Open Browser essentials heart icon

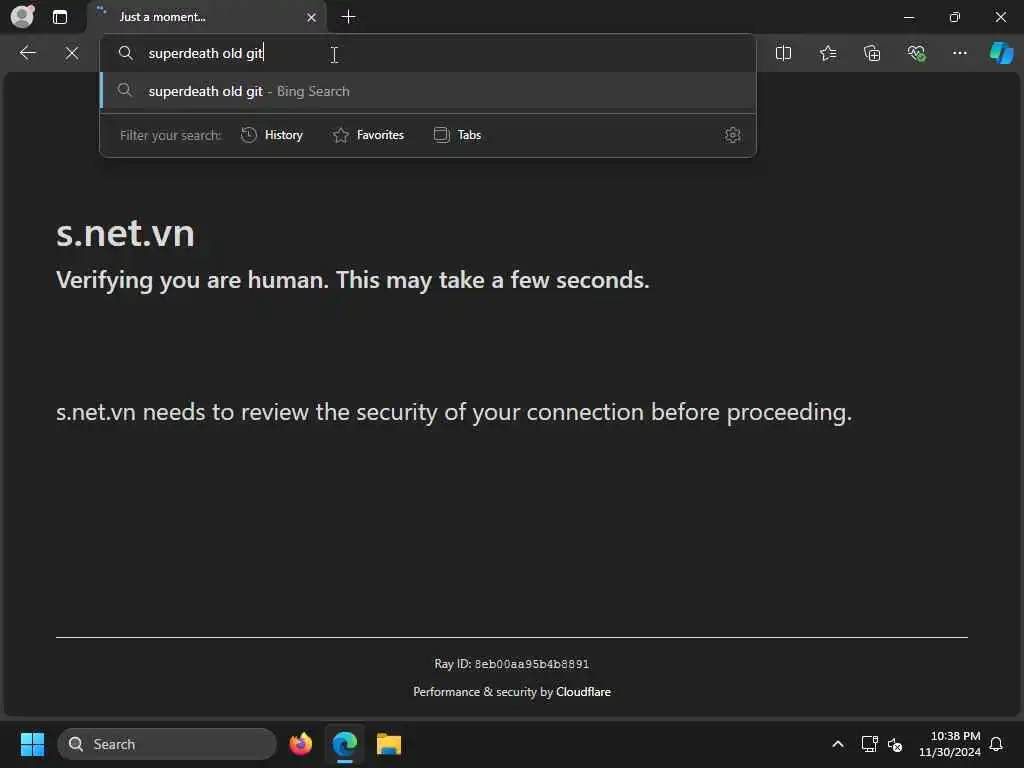916,53
